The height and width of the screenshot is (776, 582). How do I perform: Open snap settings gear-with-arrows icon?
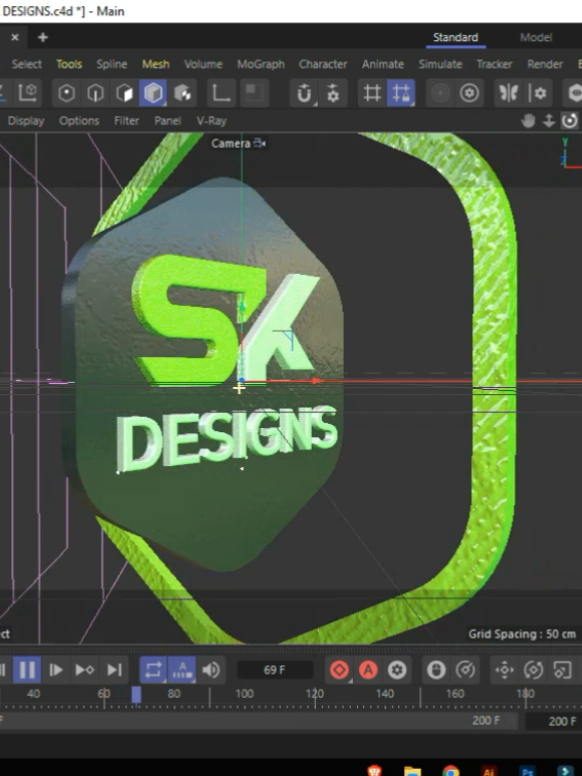point(333,93)
